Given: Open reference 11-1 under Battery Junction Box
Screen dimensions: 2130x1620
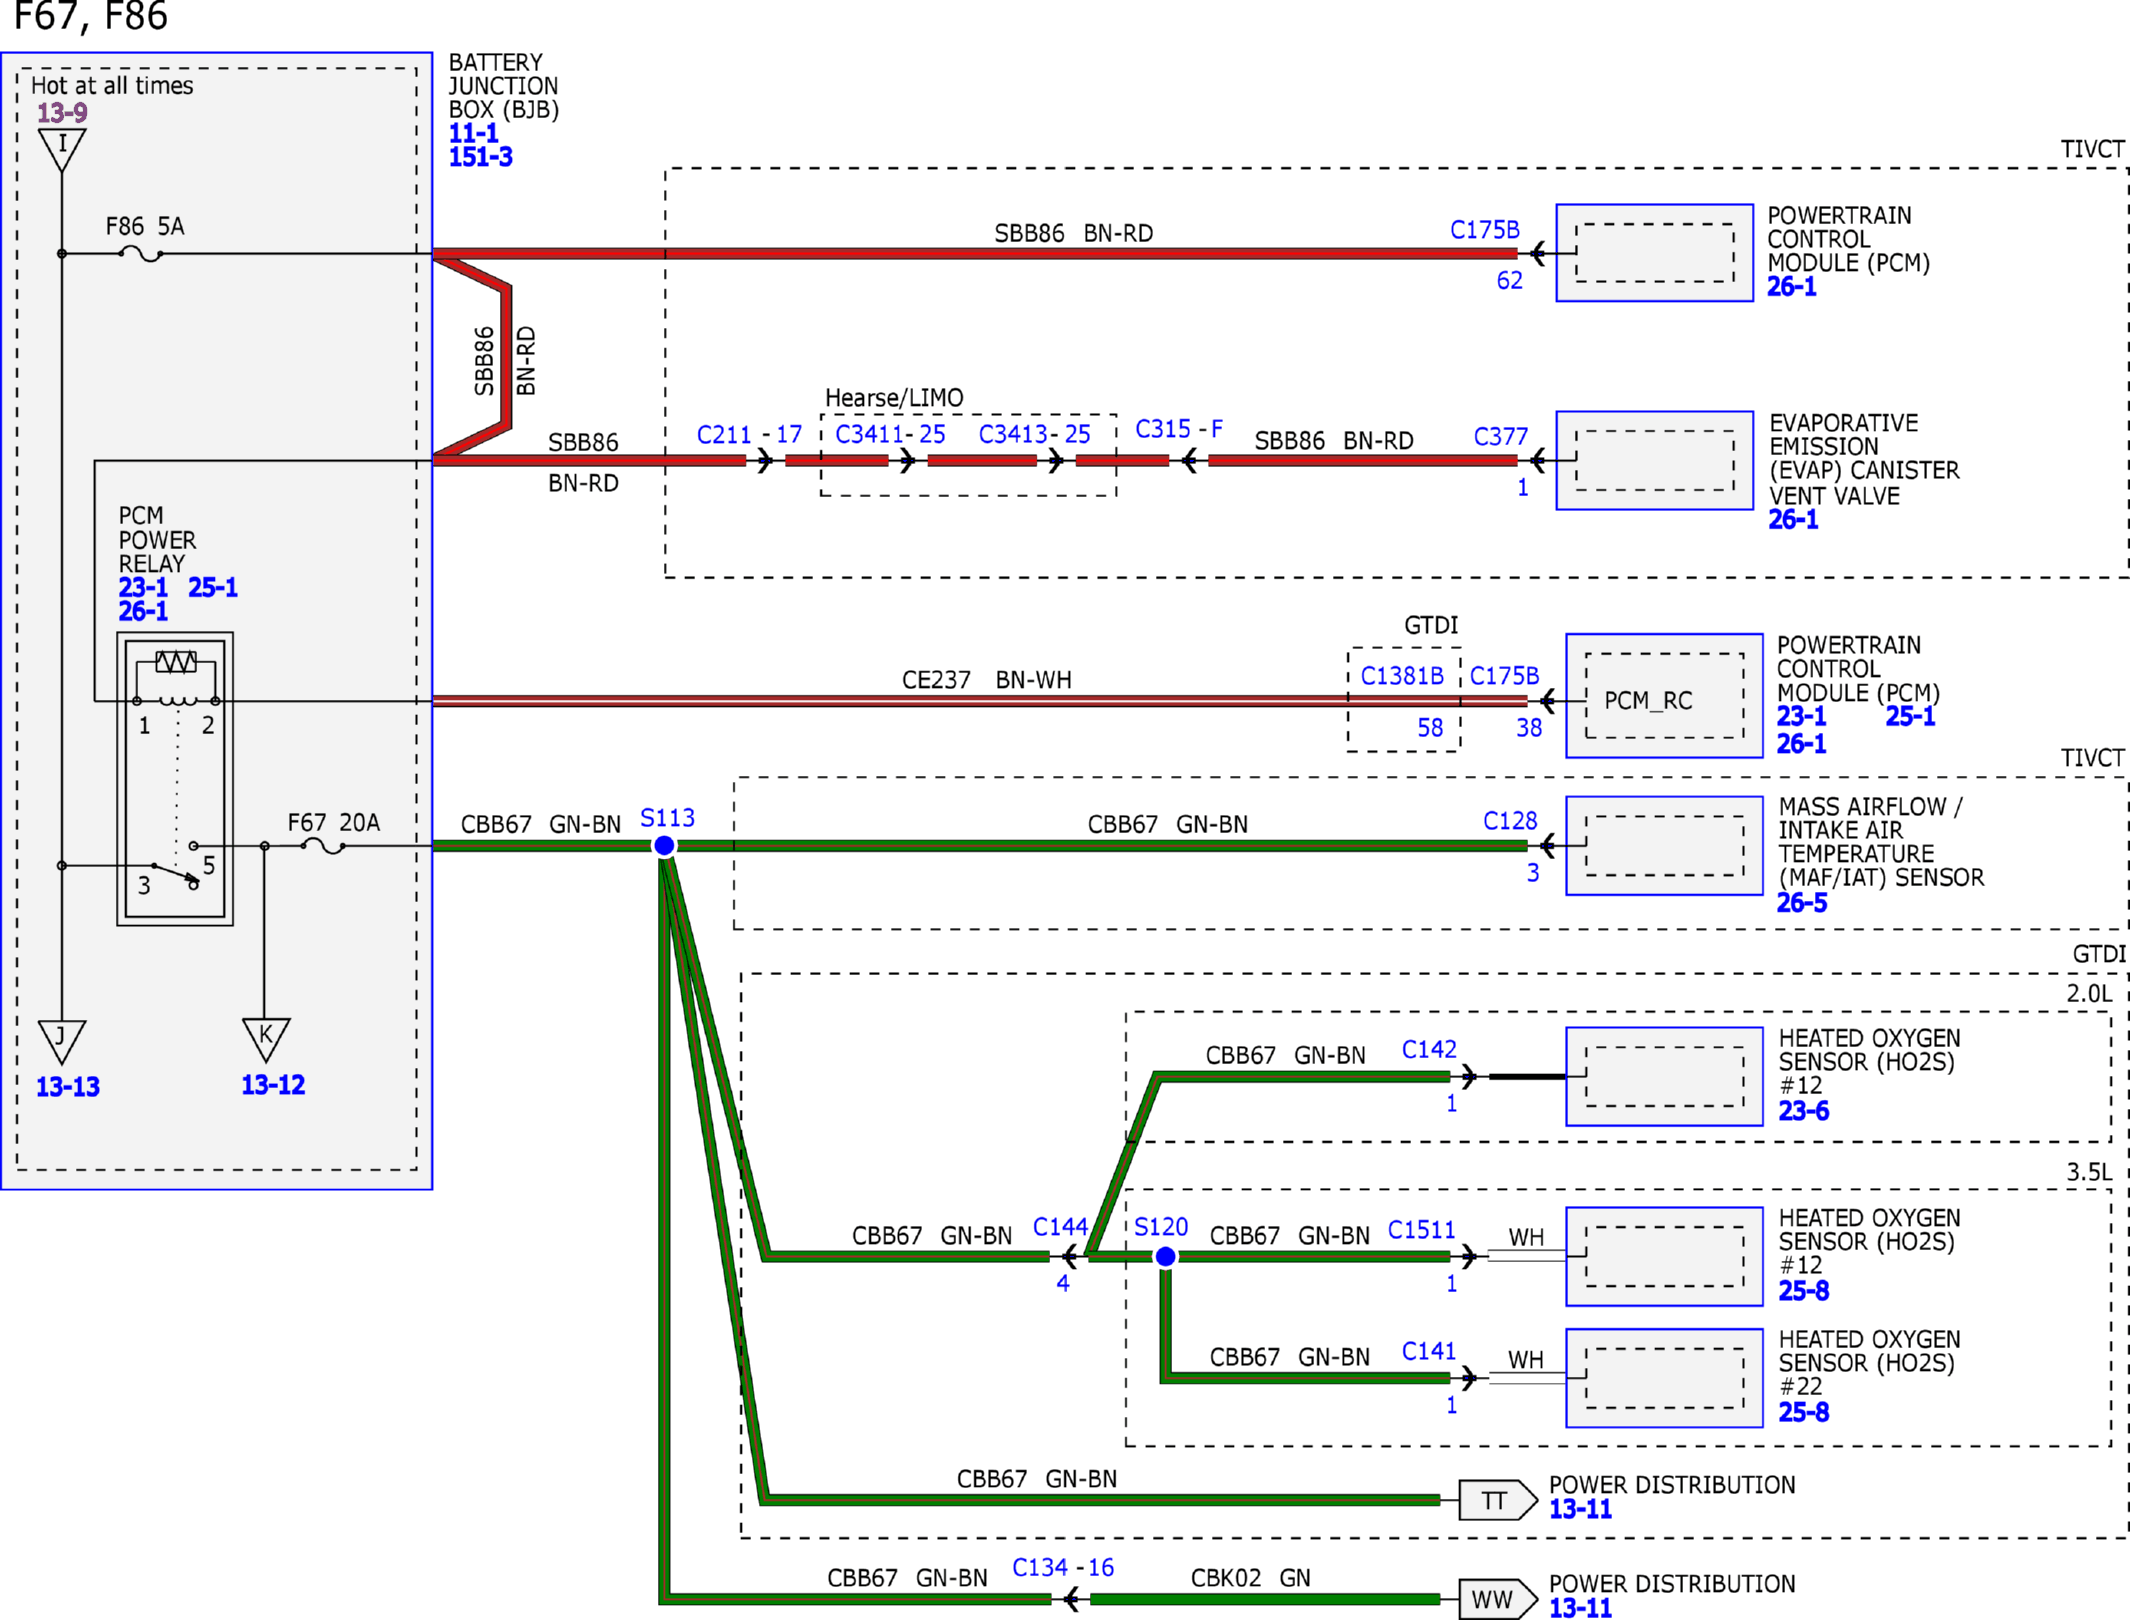Looking at the screenshot, I should 473,133.
